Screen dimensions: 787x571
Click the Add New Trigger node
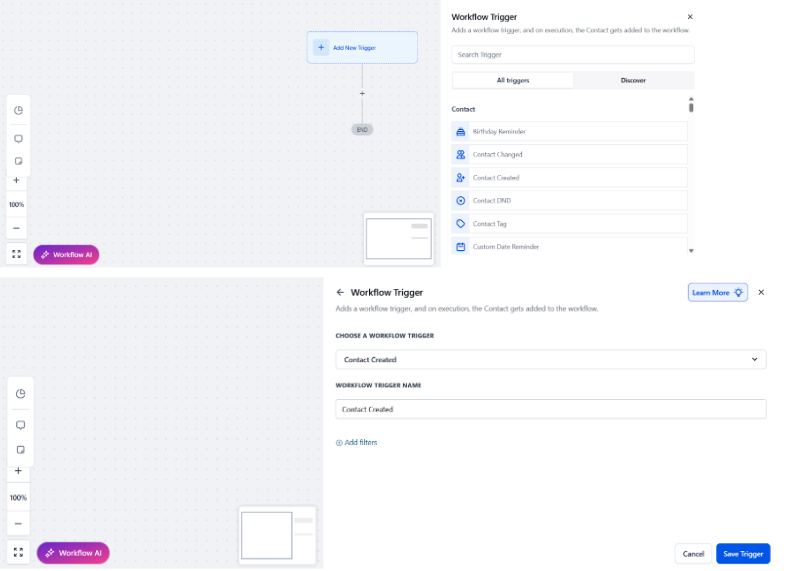coord(362,47)
